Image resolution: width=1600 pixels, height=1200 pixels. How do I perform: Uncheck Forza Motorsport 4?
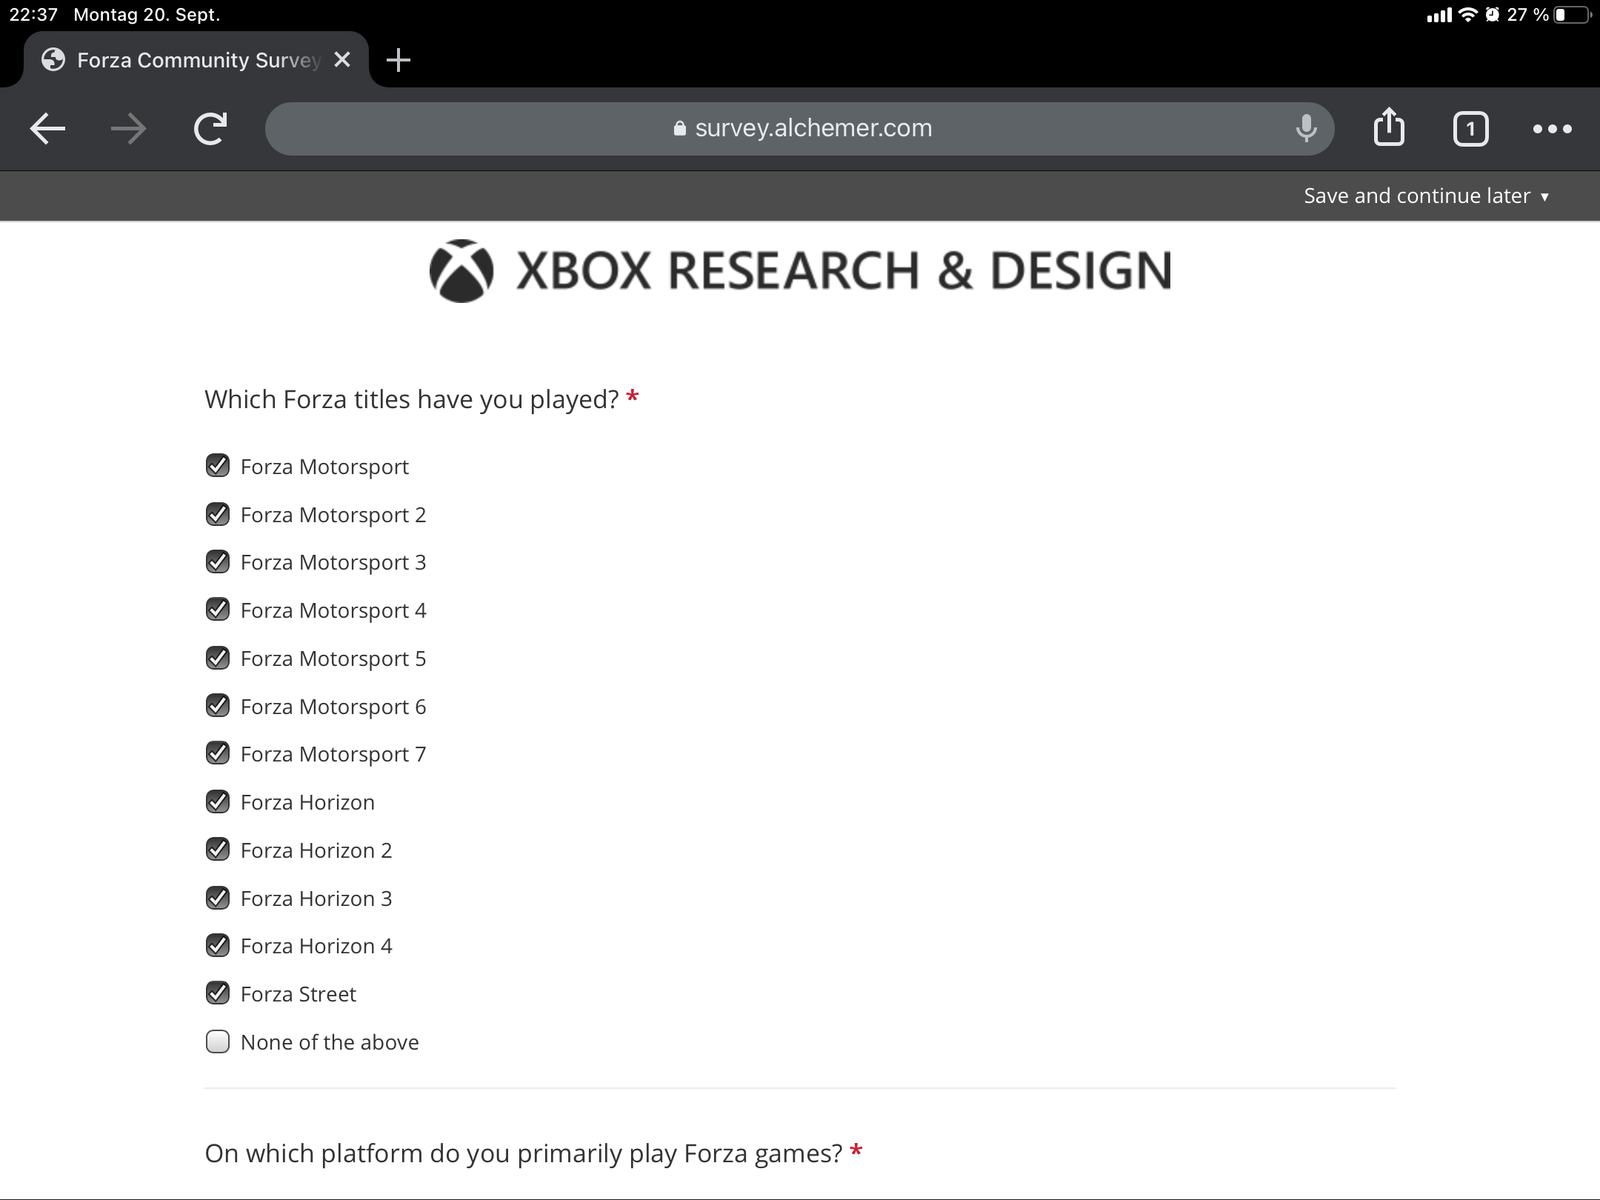[x=217, y=610]
